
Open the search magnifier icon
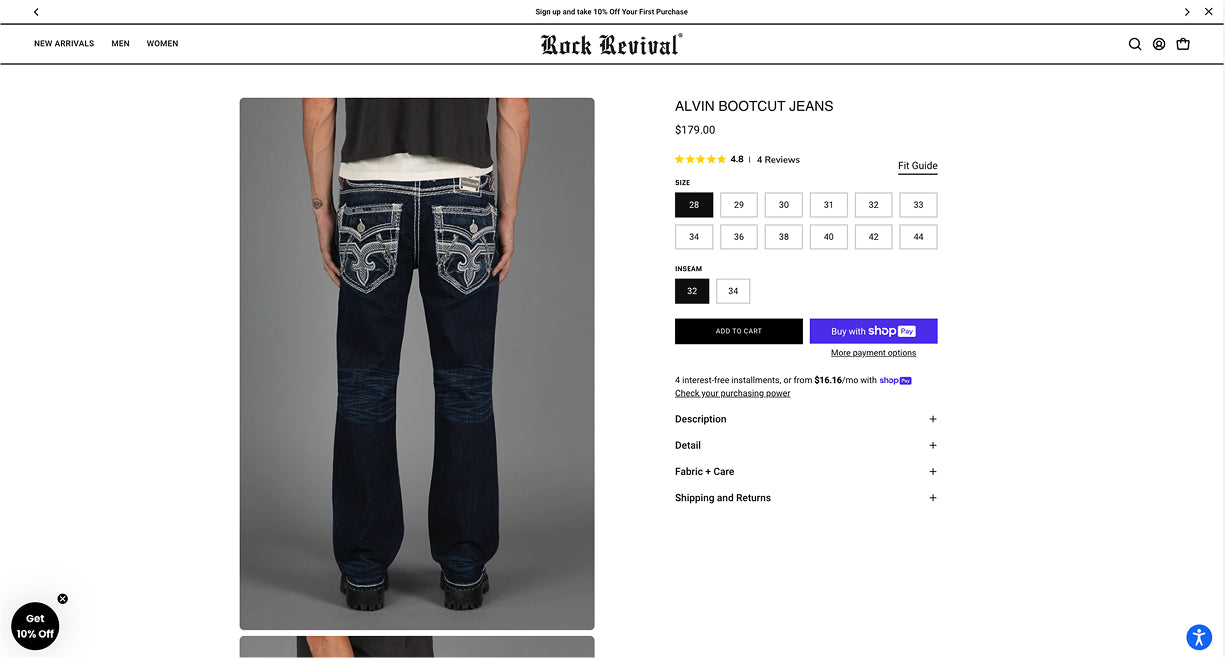pyautogui.click(x=1135, y=44)
